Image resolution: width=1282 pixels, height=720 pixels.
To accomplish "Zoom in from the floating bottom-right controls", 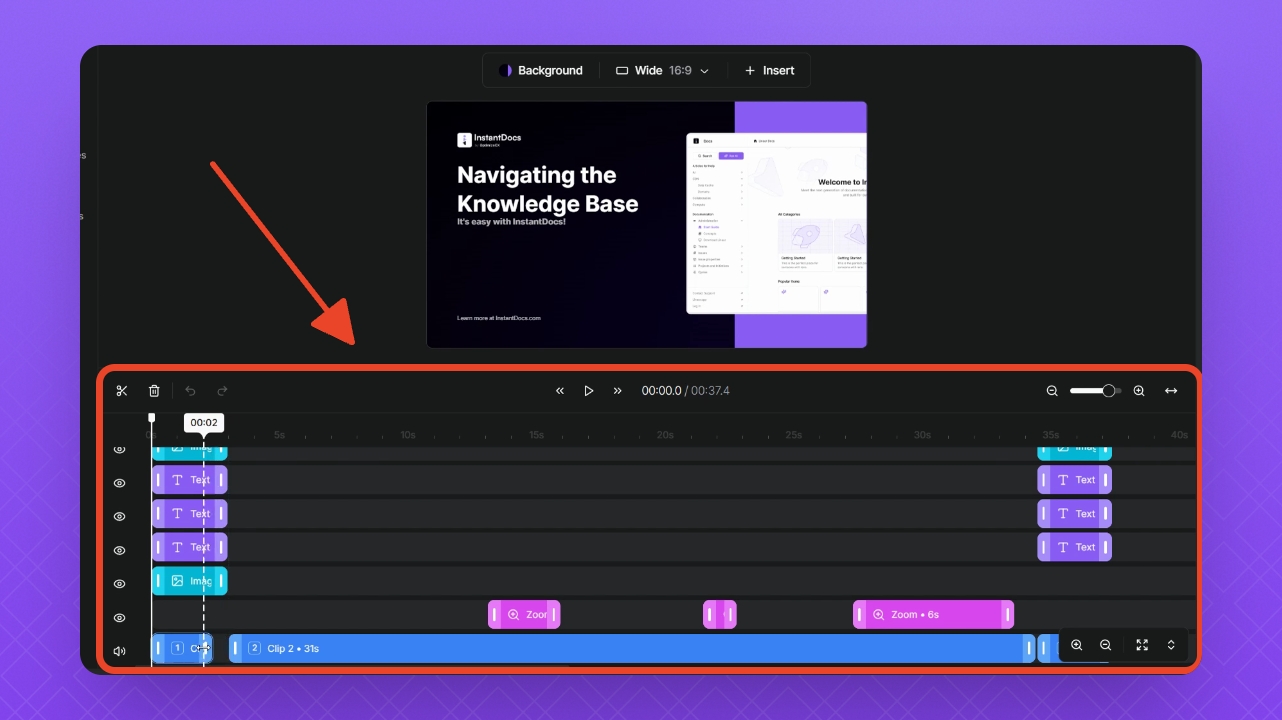I will point(1077,646).
